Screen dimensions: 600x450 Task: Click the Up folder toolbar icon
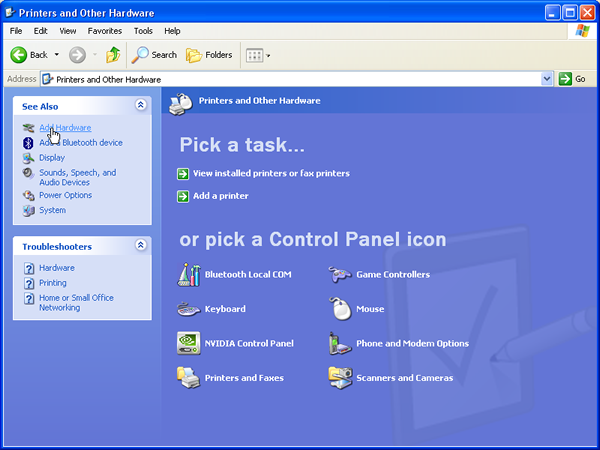(x=114, y=55)
